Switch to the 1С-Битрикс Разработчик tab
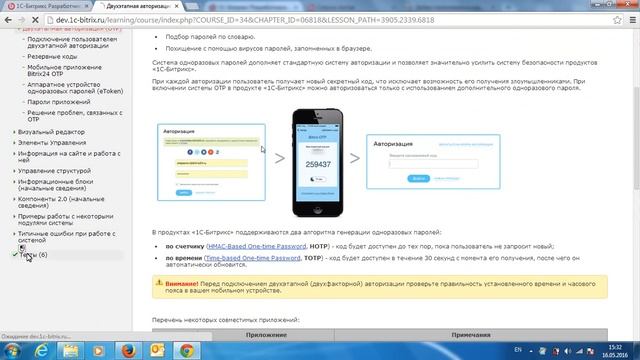The width and height of the screenshot is (640, 360). tap(47, 6)
